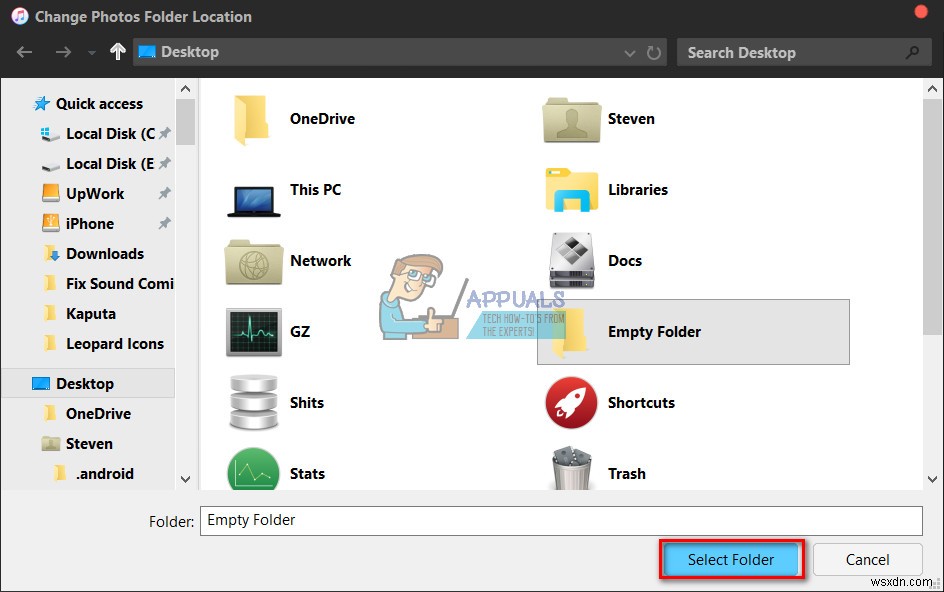Click the Shortcuts rocket icon

(571, 402)
